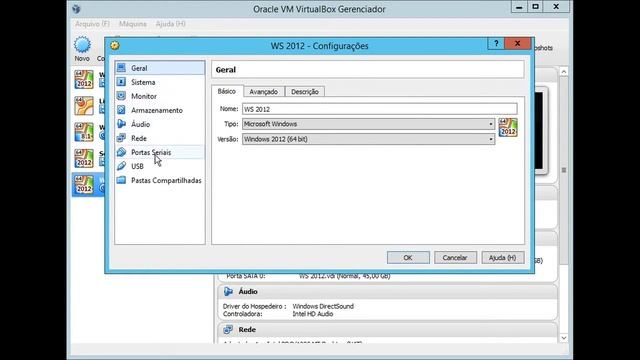Click the Novo toolbar icon in VirtualBox Manager
Image resolution: width=640 pixels, height=360 pixels.
(x=82, y=44)
